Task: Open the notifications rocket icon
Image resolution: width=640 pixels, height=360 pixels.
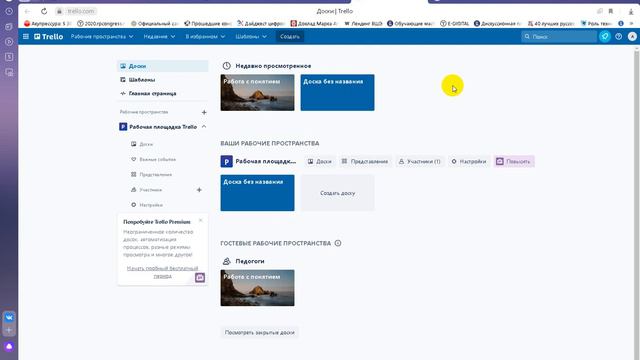Action: (605, 36)
